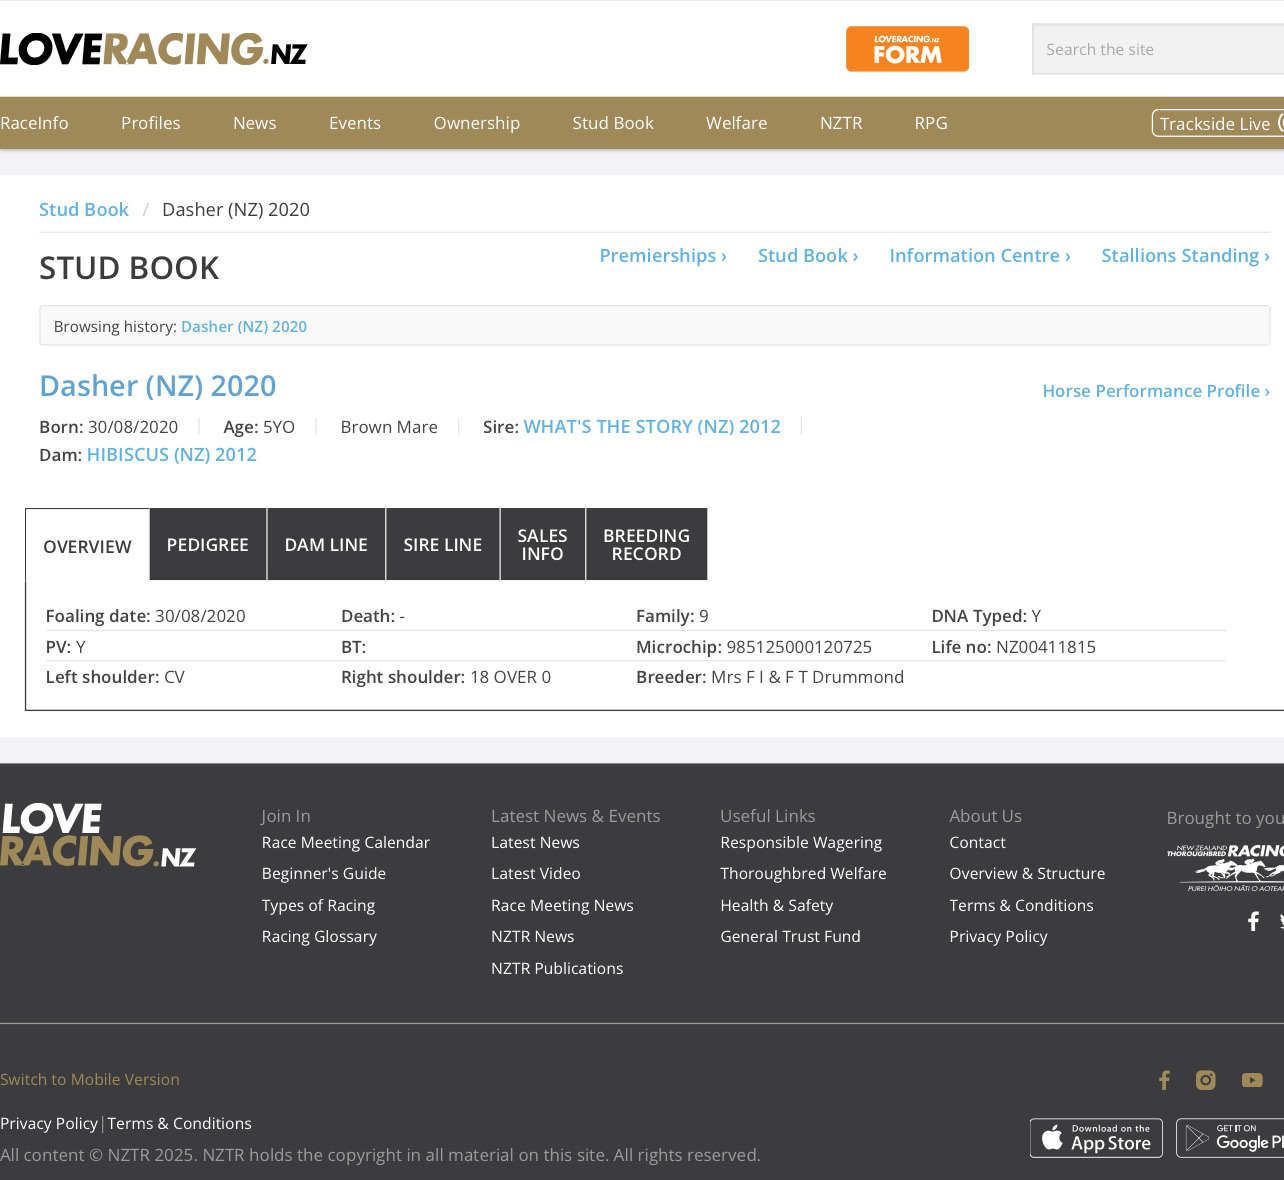Click the white Facebook icon under NZTR logo
1284x1180 pixels.
point(1253,921)
